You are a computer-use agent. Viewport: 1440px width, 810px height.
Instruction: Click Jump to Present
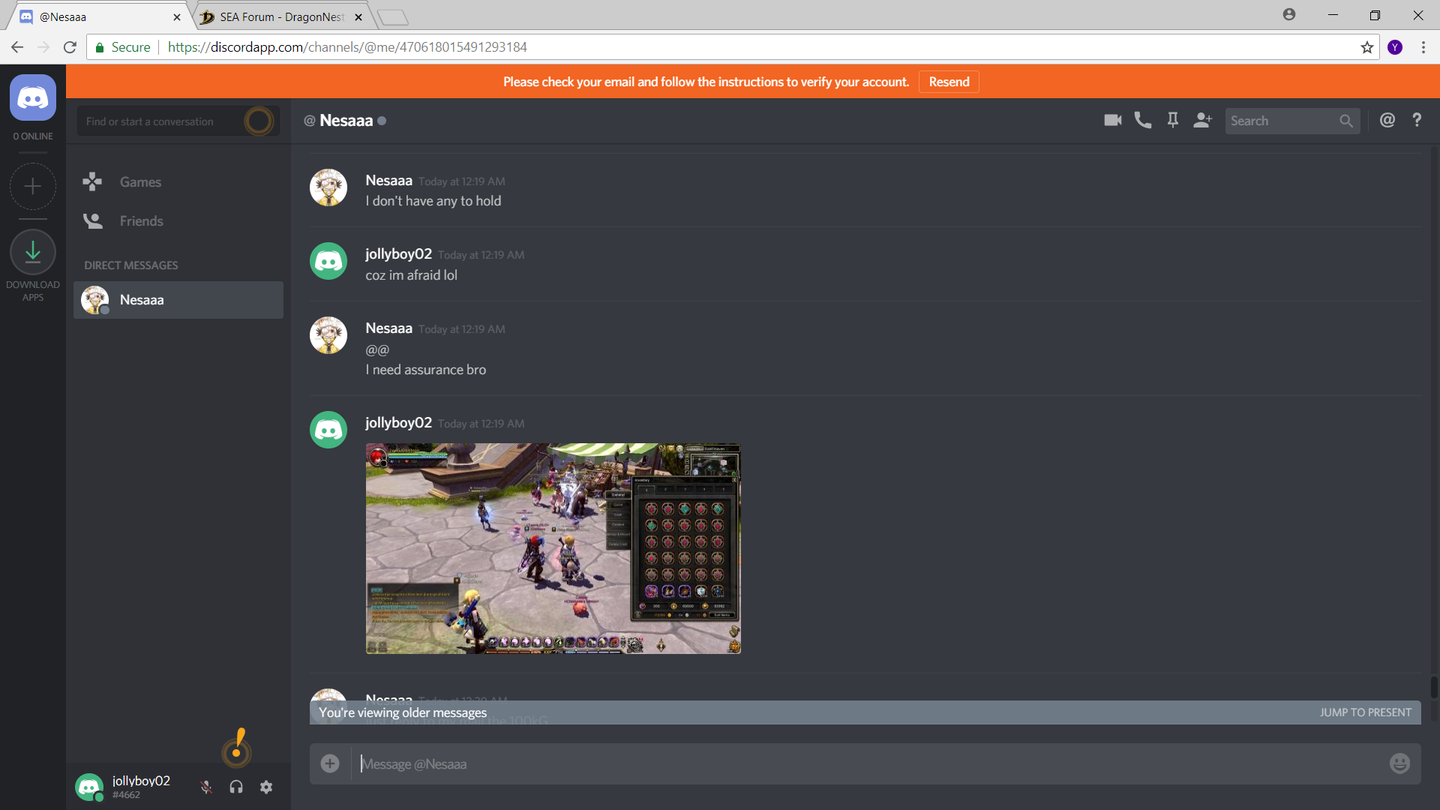click(x=1365, y=712)
